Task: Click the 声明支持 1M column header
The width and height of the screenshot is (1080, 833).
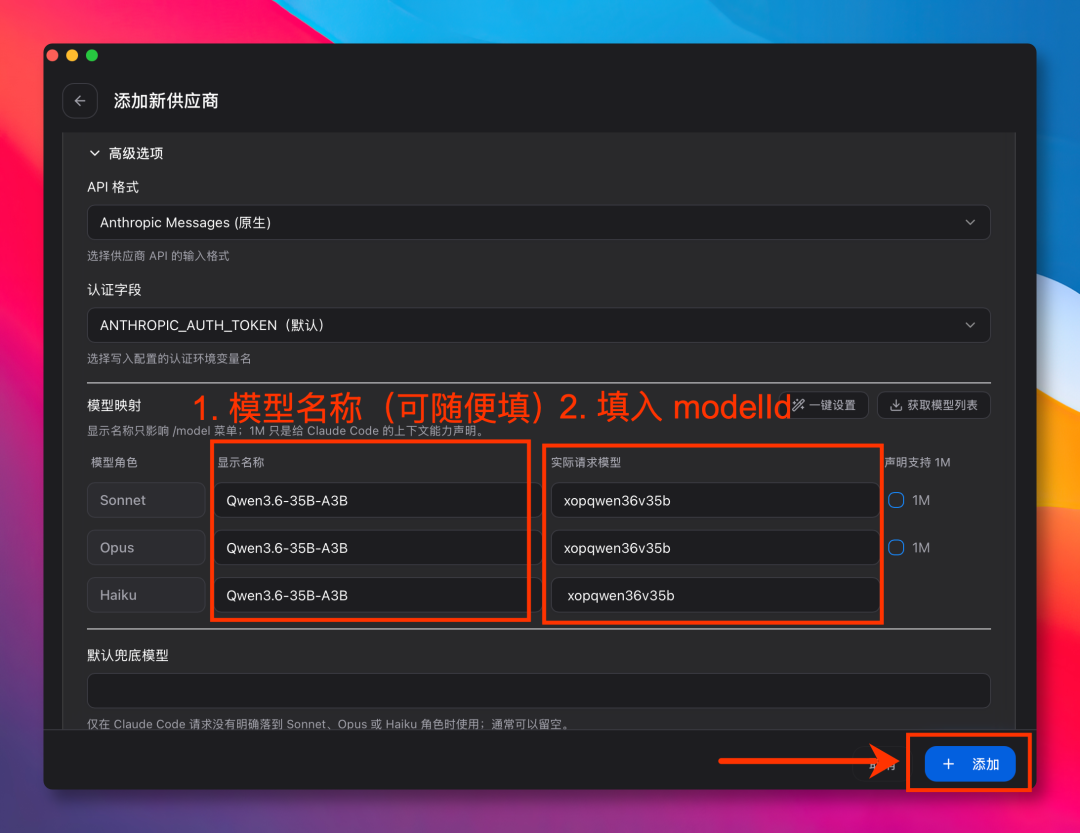Action: click(917, 462)
